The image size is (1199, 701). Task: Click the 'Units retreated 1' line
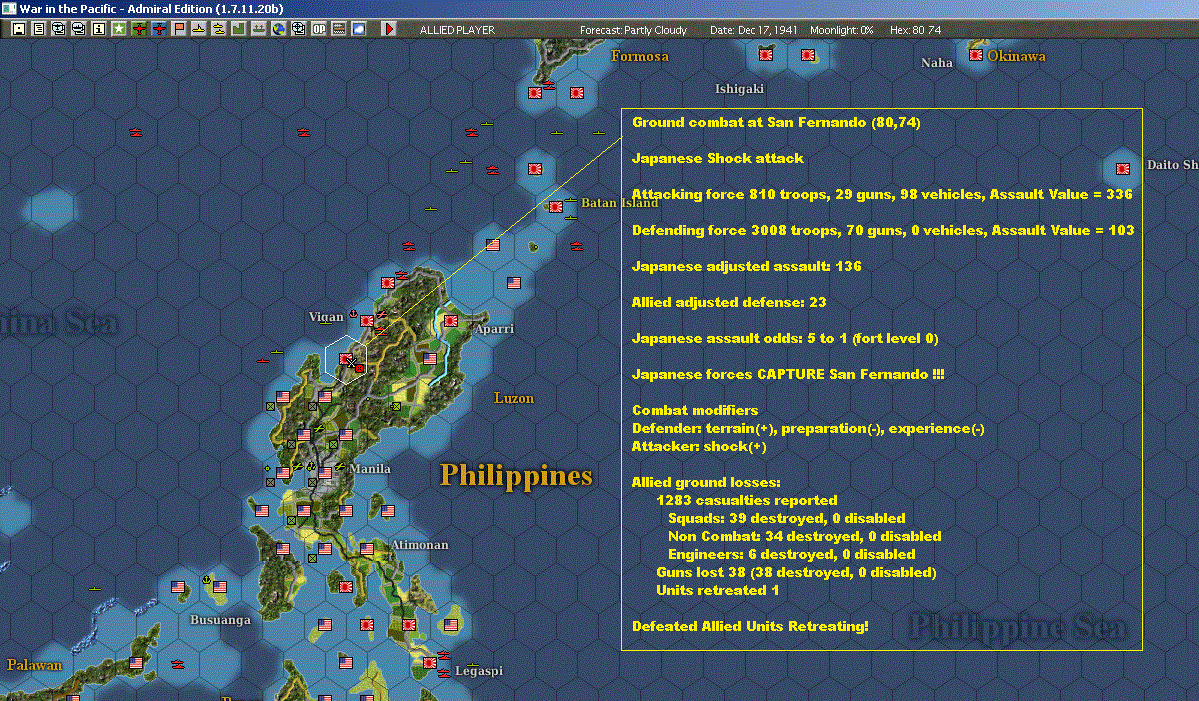pyautogui.click(x=717, y=590)
